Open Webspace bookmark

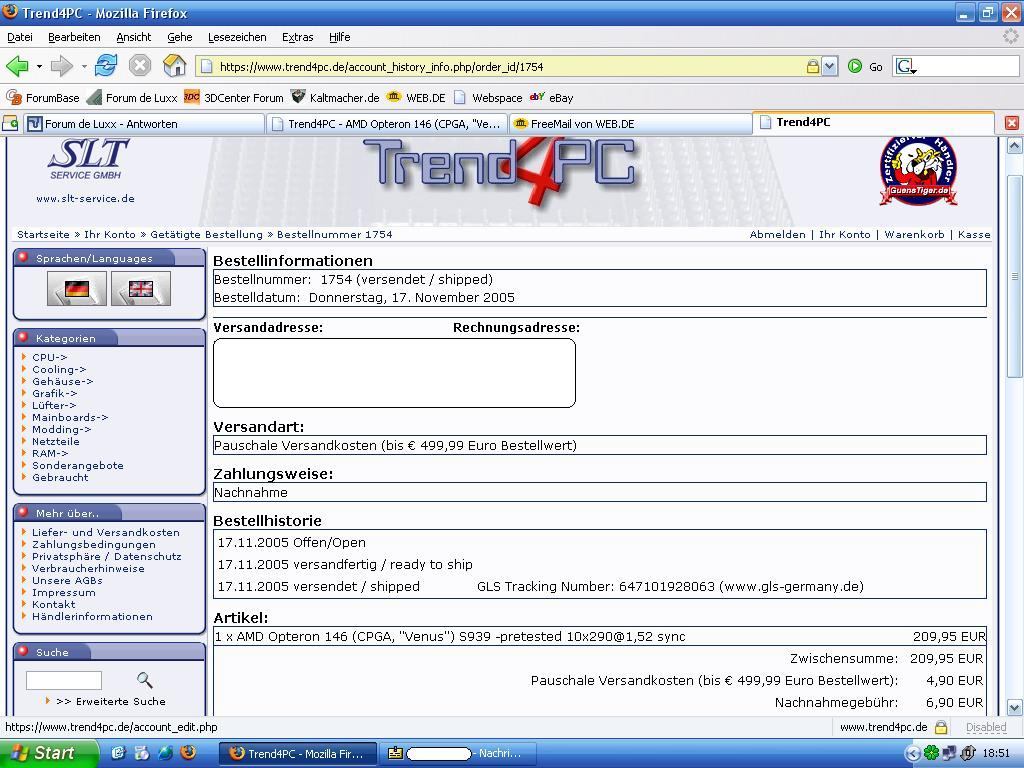[488, 98]
